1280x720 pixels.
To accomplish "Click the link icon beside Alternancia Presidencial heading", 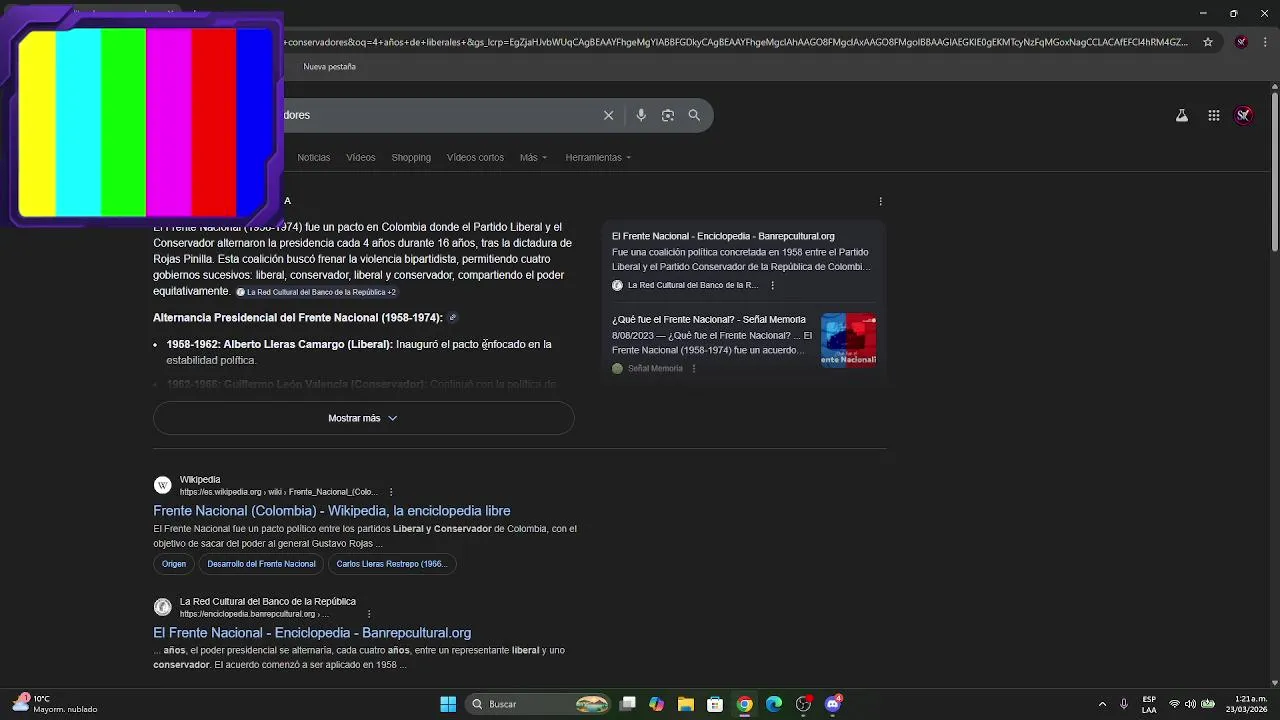I will point(453,318).
